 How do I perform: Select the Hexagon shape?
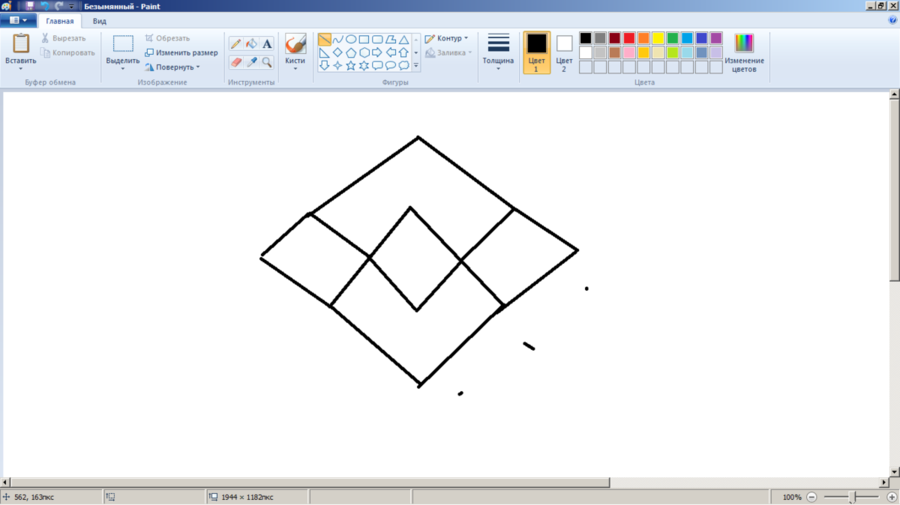pyautogui.click(x=364, y=53)
